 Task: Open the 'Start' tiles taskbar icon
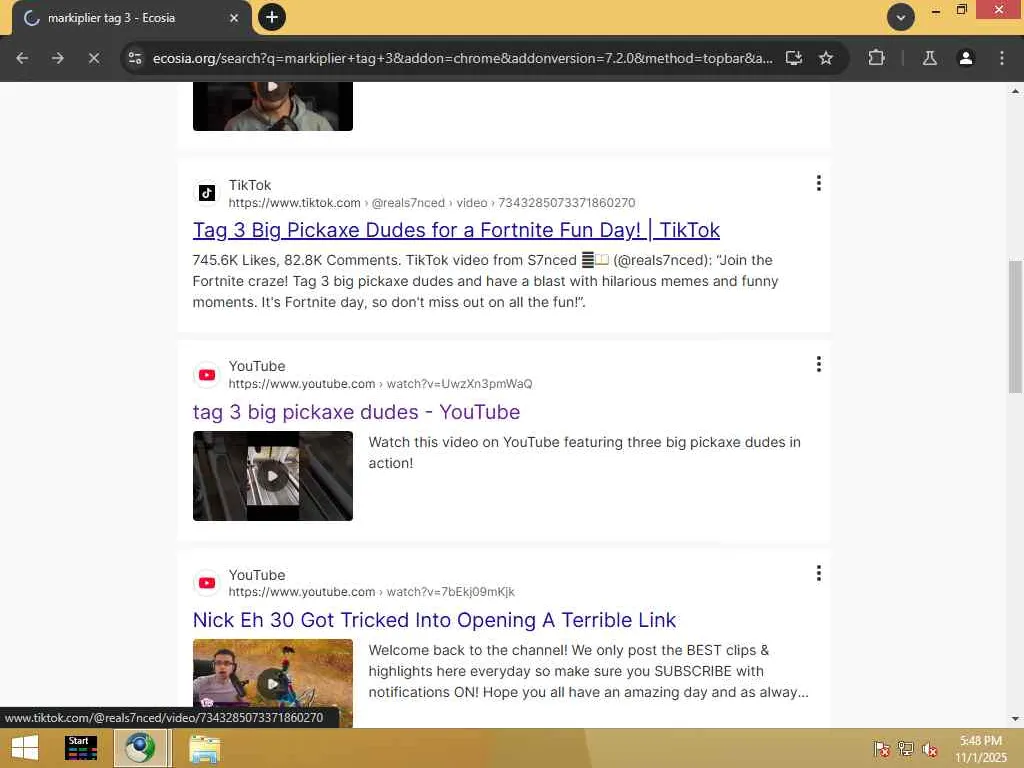(x=81, y=748)
